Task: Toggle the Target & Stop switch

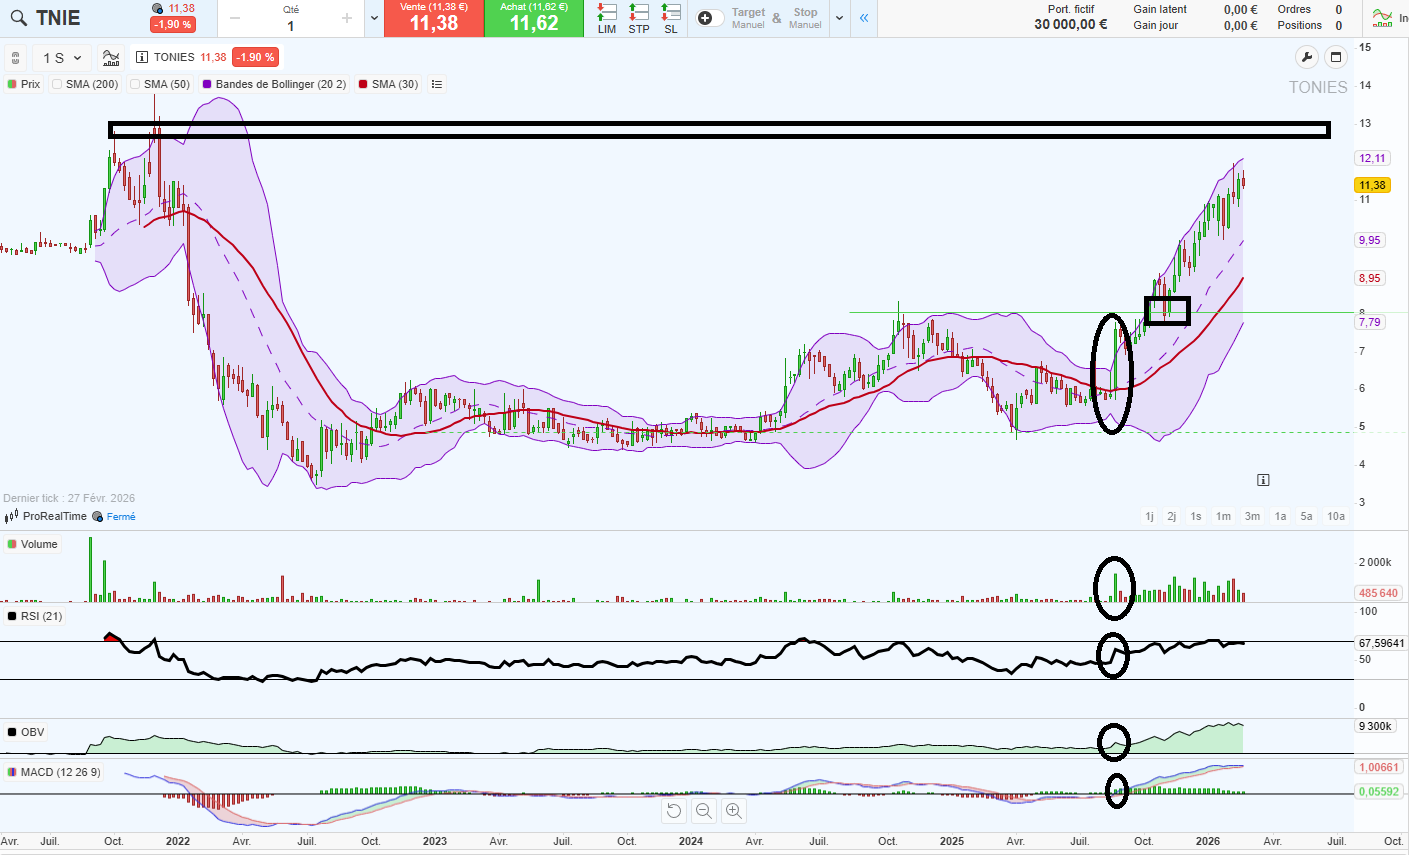Action: click(x=710, y=18)
